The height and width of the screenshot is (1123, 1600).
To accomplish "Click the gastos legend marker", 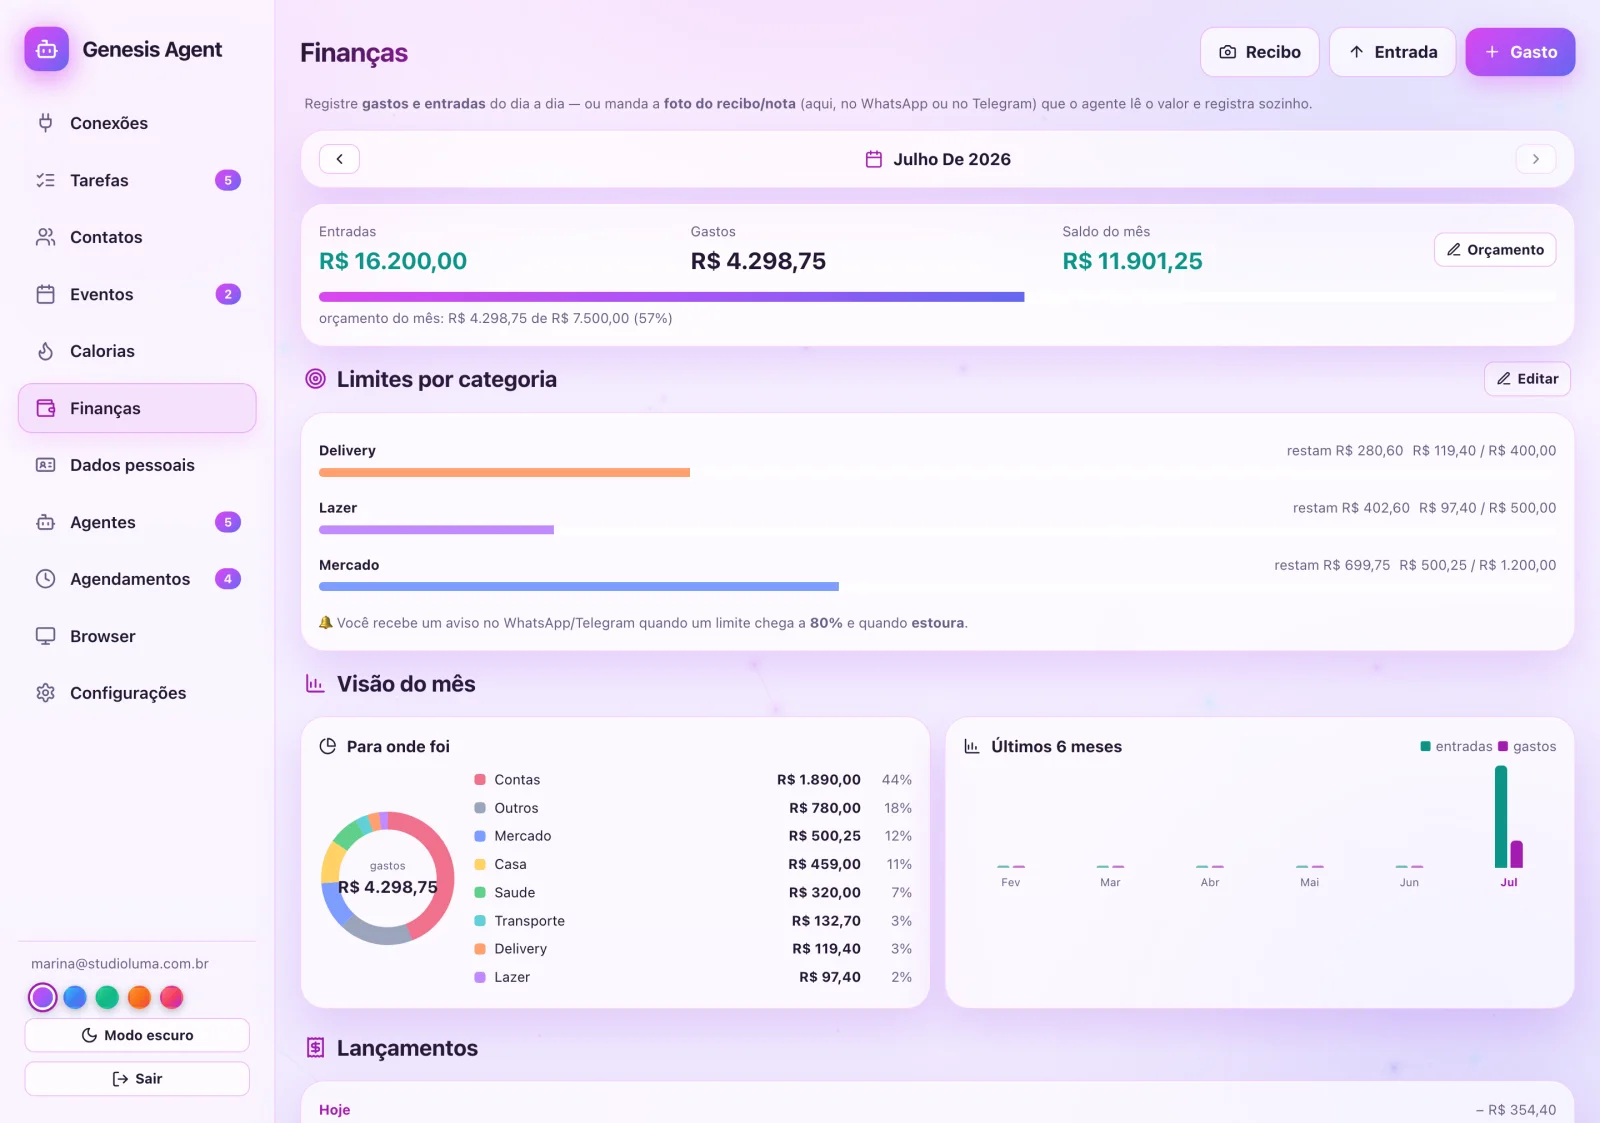I will (x=1503, y=746).
